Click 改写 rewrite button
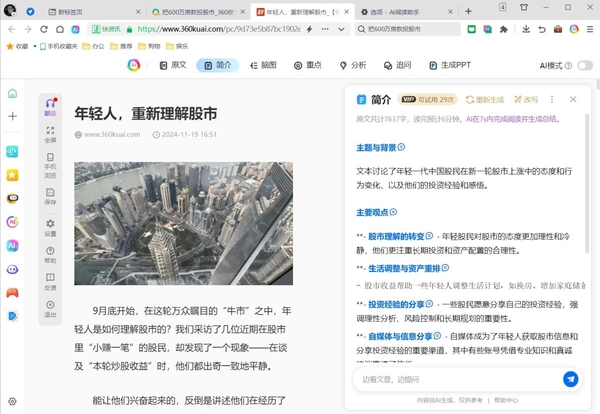The width and height of the screenshot is (600, 414). [x=526, y=99]
